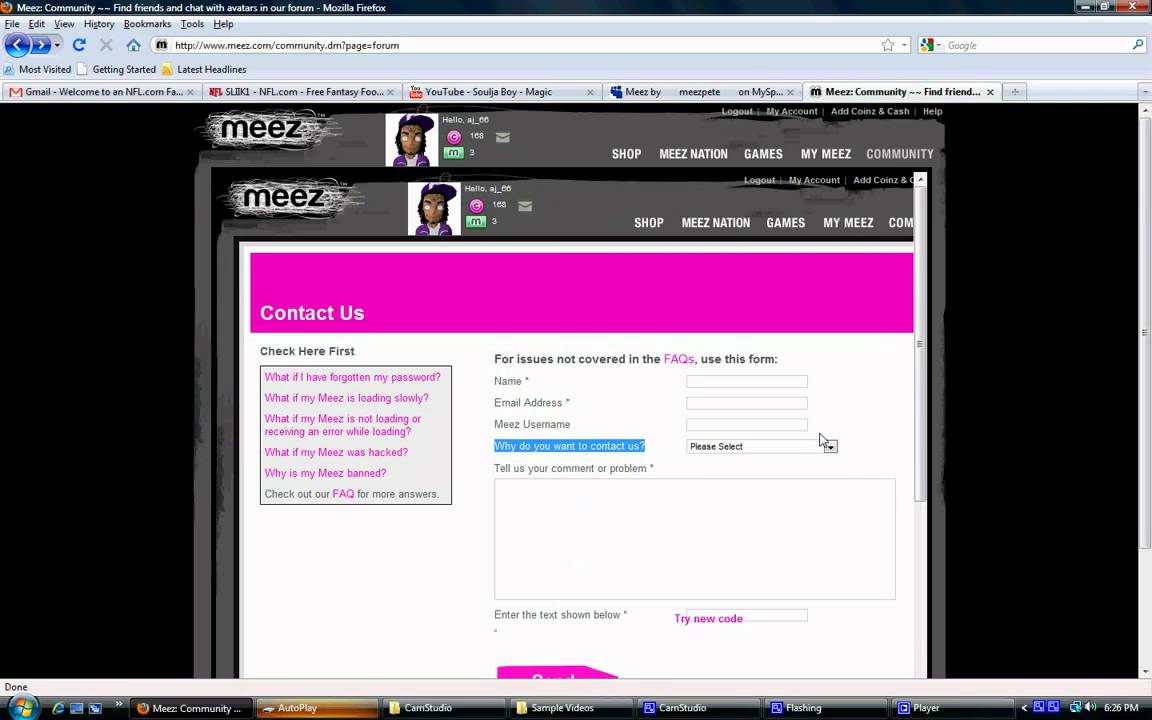Open the Help menu

pos(223,24)
